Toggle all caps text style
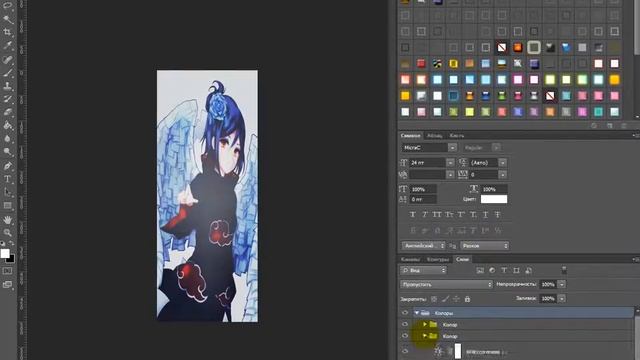This screenshot has height=360, width=640. [437, 214]
